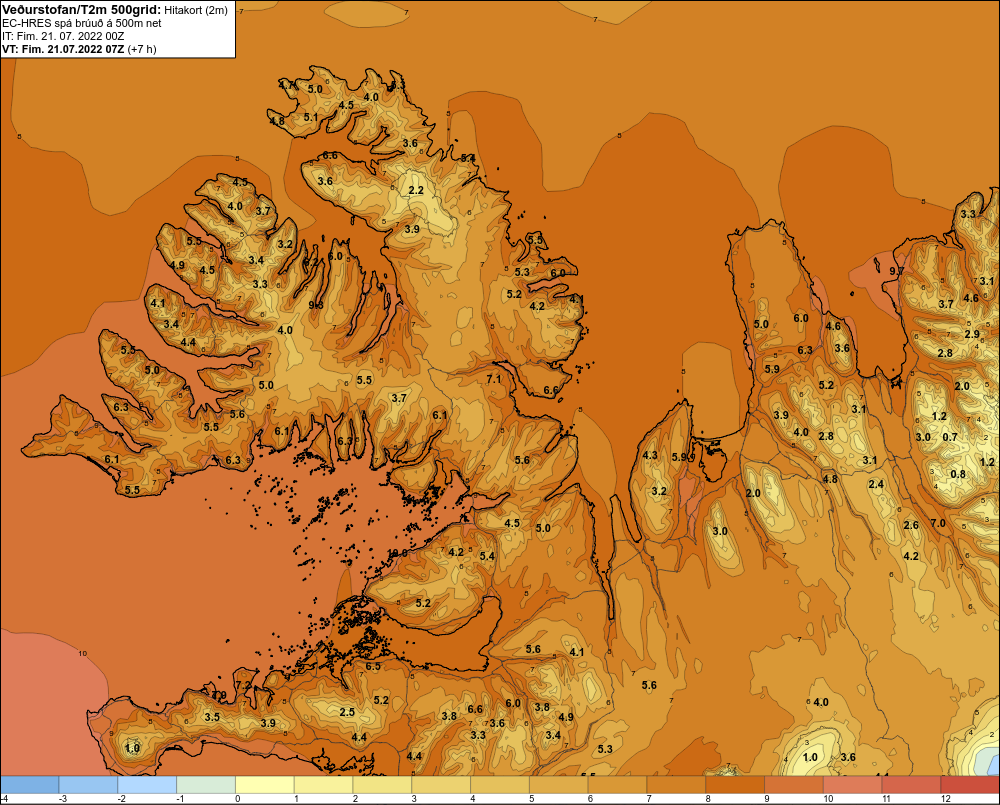Click the legend swatch between 6 and 7
Screen dimensions: 1000x805
click(617, 785)
